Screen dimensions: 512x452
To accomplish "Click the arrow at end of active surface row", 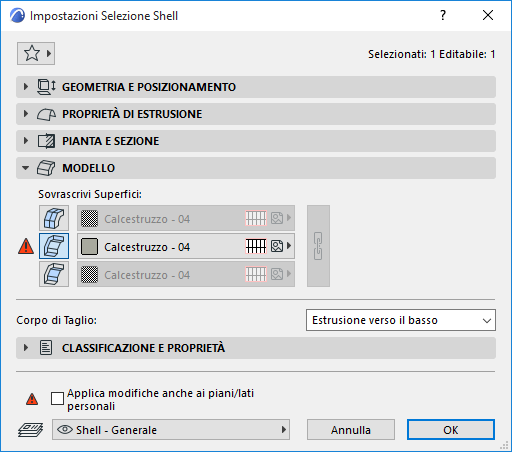I will click(x=289, y=246).
